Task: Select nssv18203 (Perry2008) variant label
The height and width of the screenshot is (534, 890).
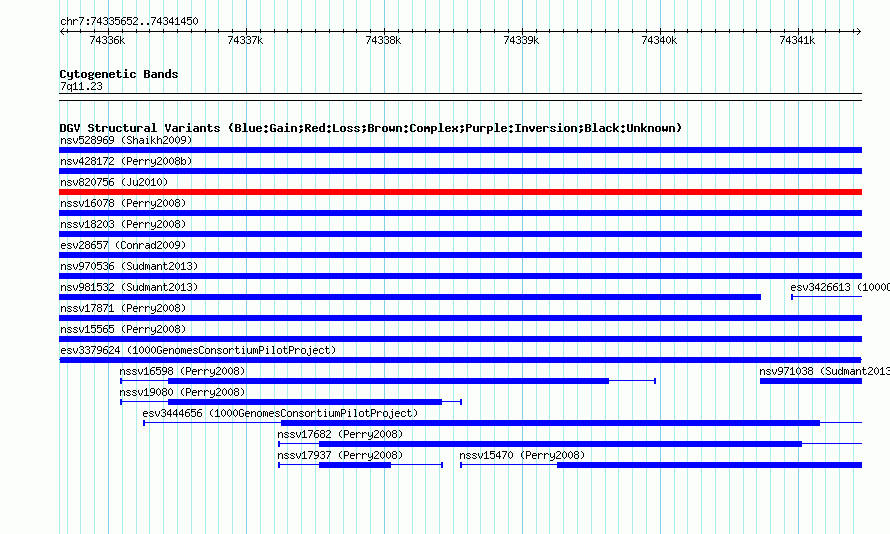Action: 123,224
